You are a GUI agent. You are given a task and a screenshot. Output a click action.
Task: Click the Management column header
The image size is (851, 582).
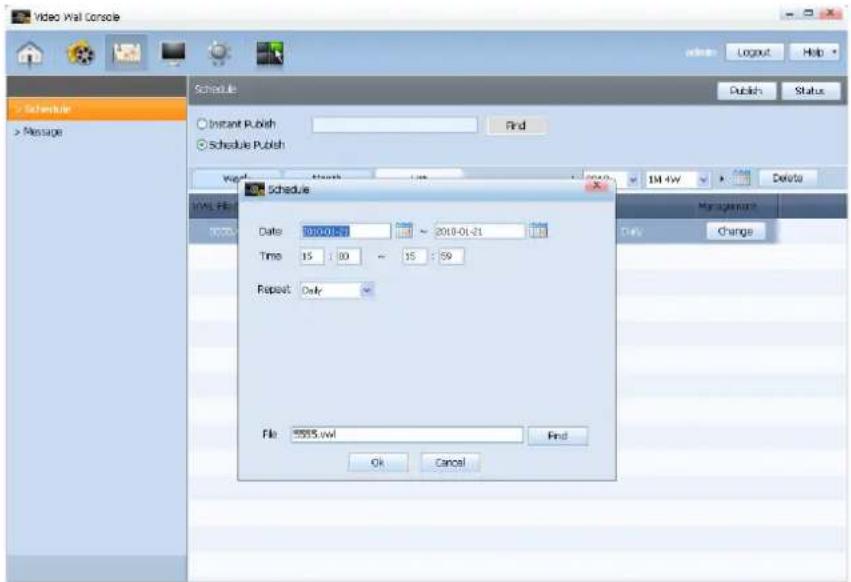pos(727,206)
